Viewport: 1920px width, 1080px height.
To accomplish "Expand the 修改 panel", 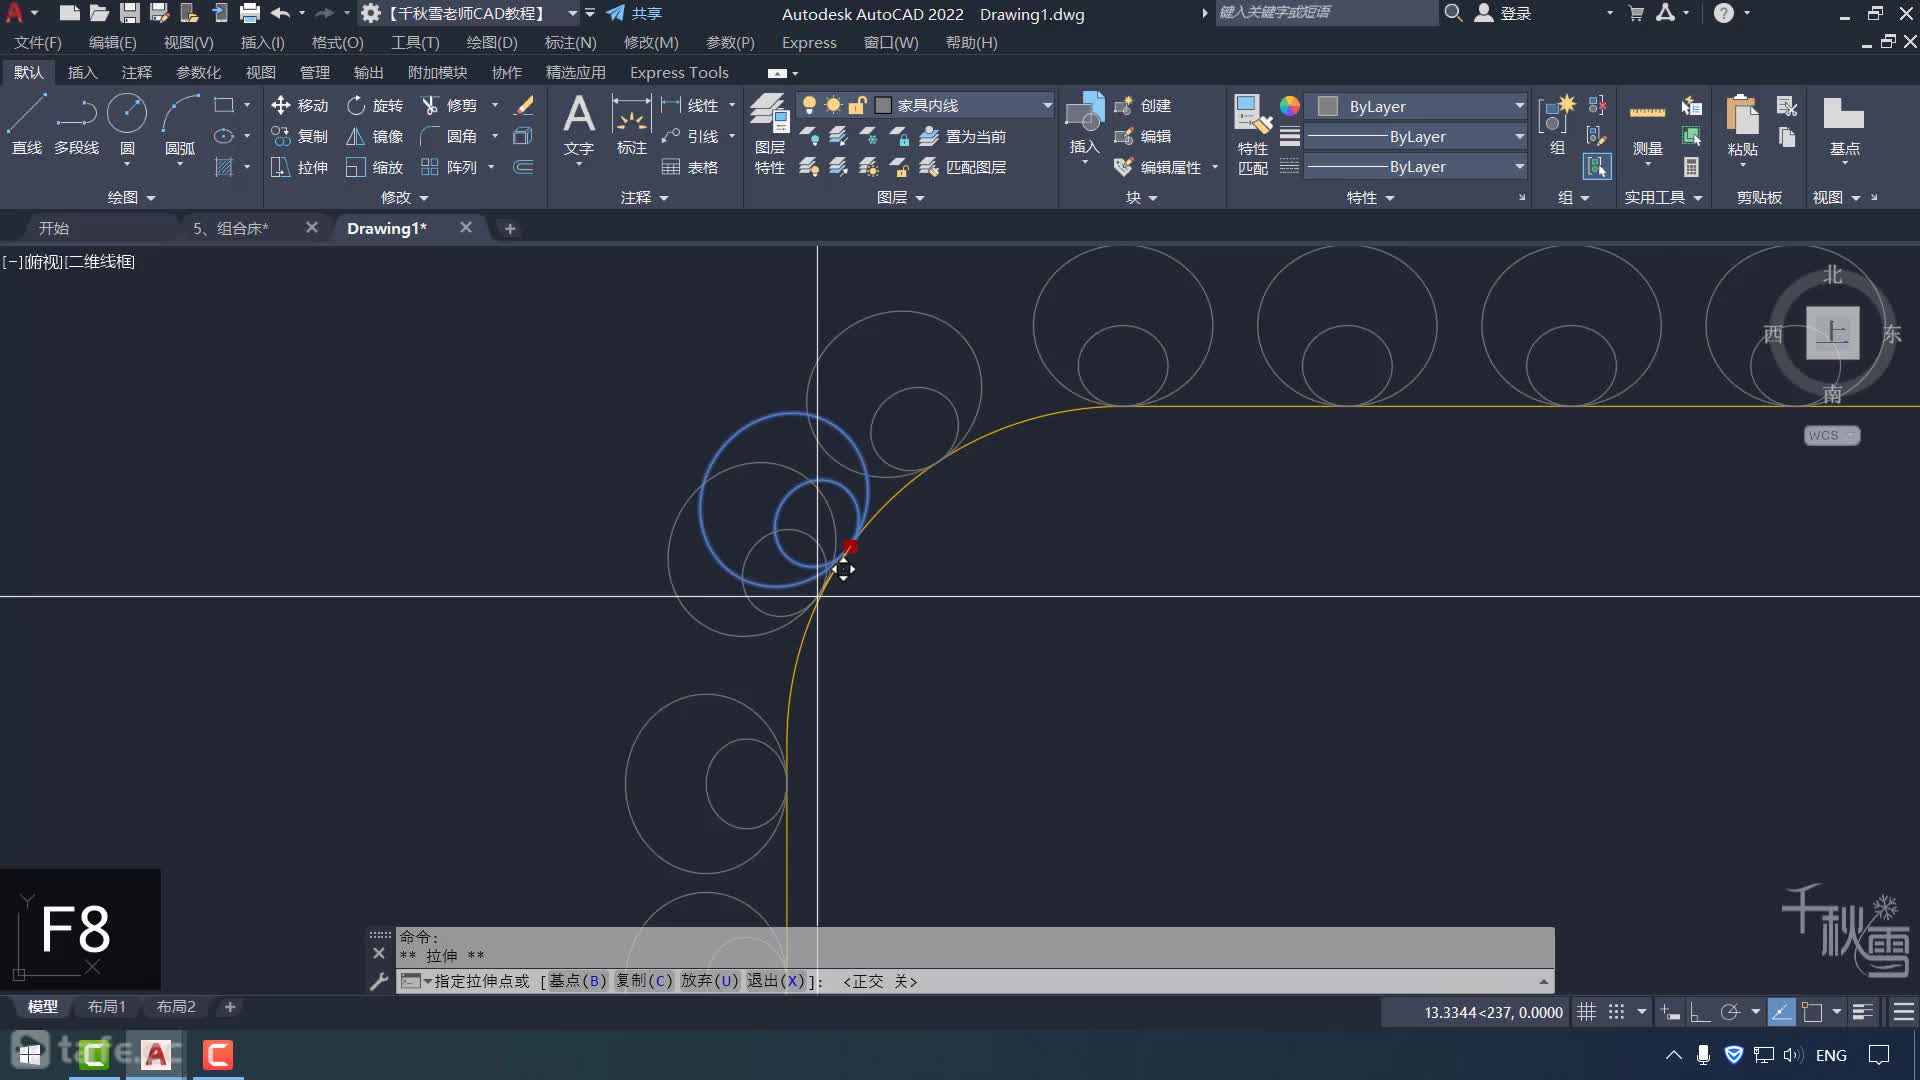I will click(x=405, y=198).
